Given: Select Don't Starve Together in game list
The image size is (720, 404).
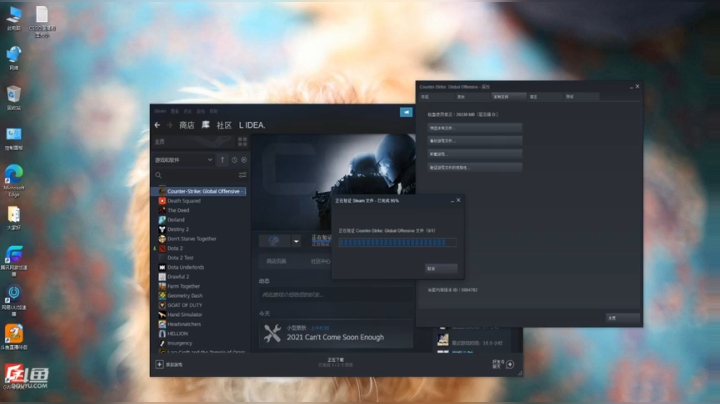Looking at the screenshot, I should point(191,239).
